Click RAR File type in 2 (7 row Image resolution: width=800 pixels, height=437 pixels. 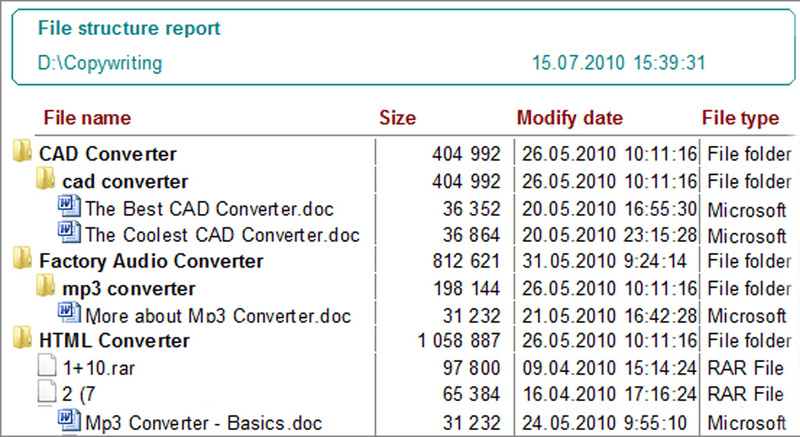[x=745, y=394]
